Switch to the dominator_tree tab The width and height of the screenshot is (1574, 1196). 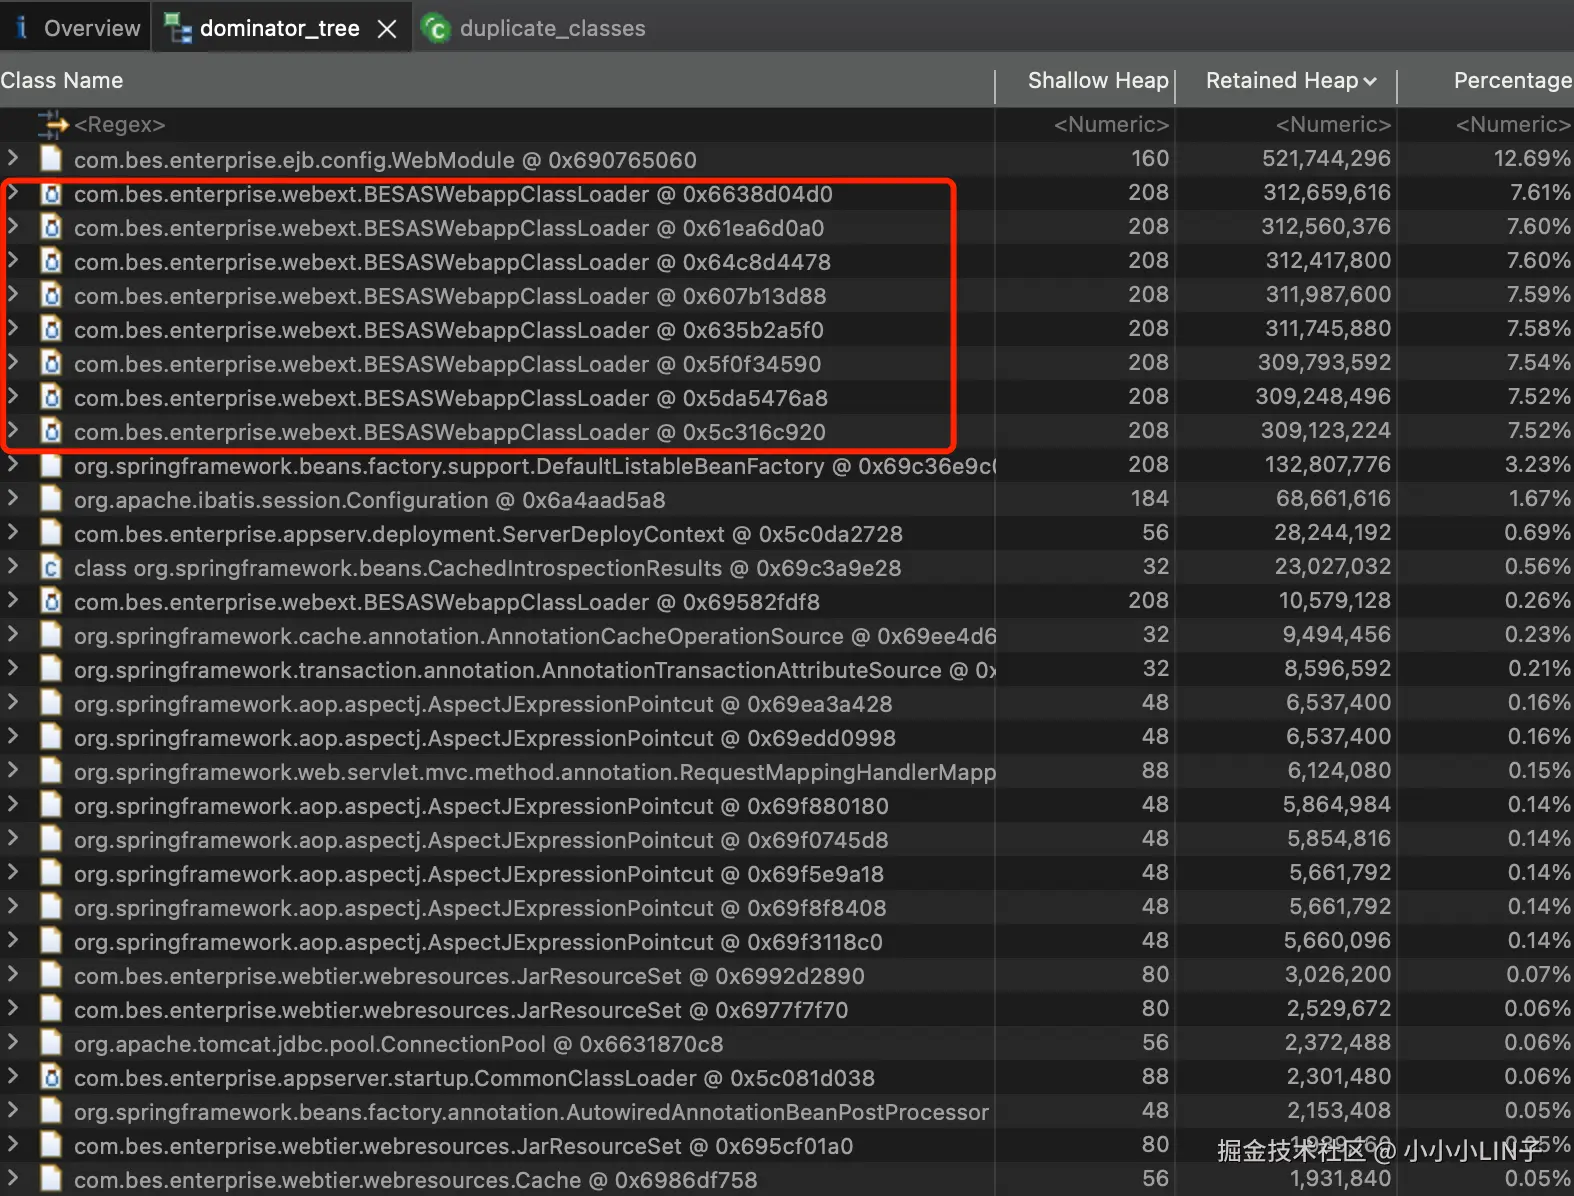279,28
